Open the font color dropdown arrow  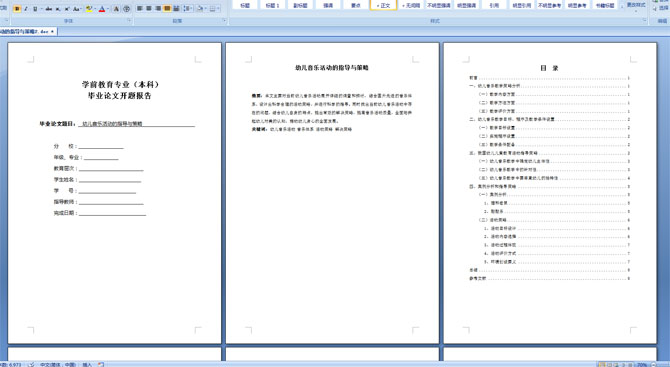(x=108, y=9)
